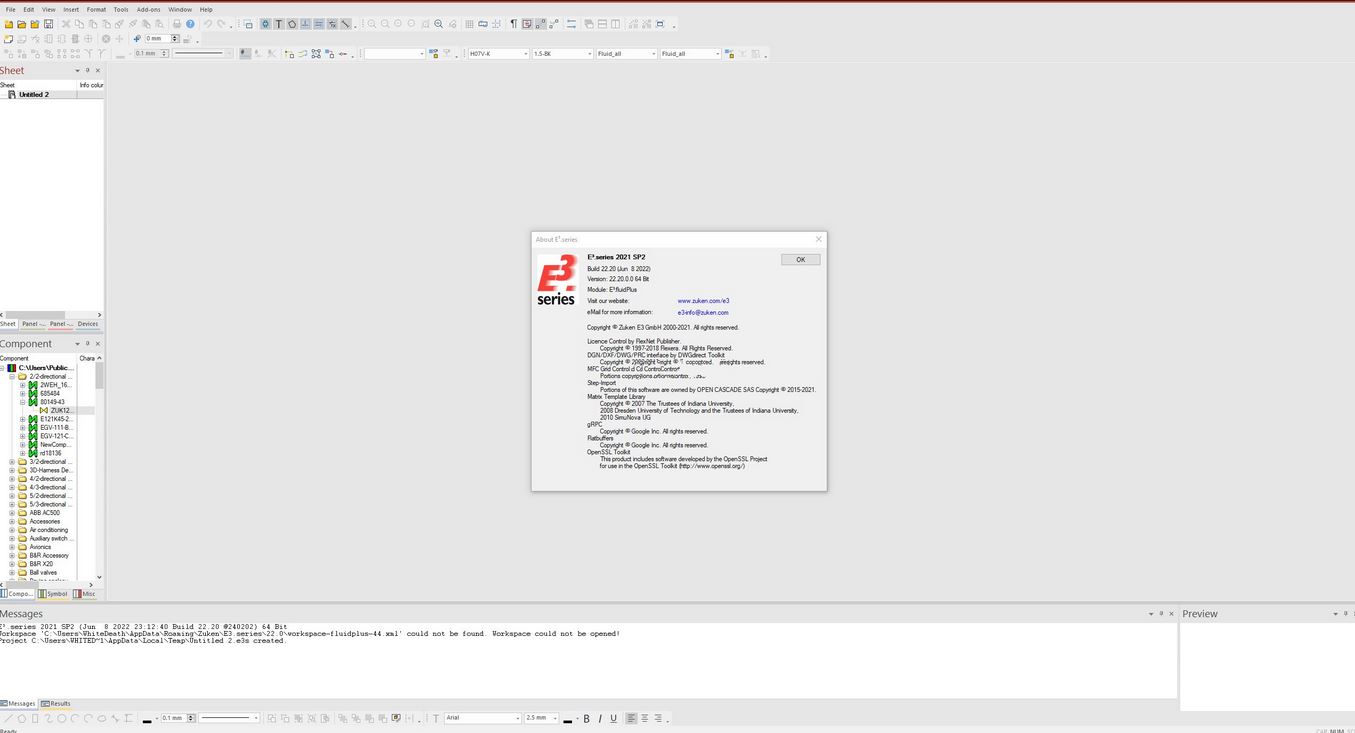Open the Arial font dropdown

tap(517, 718)
